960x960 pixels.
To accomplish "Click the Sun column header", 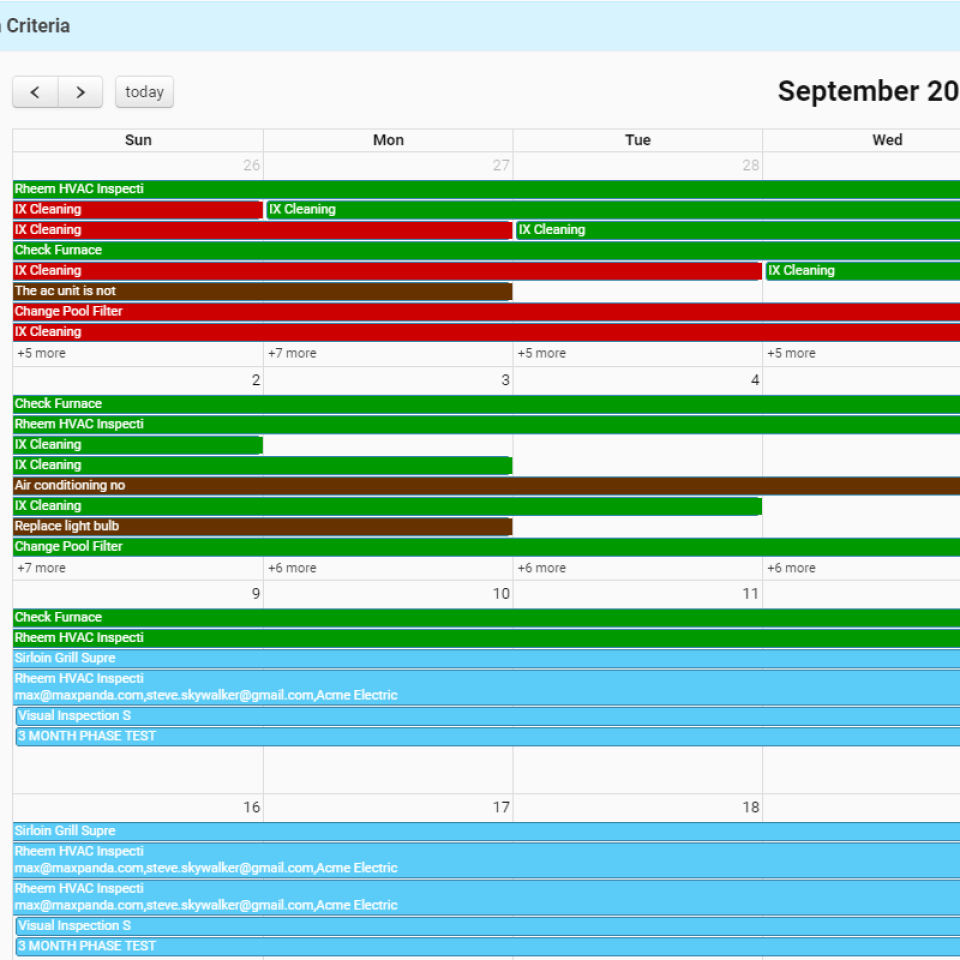I will [138, 140].
